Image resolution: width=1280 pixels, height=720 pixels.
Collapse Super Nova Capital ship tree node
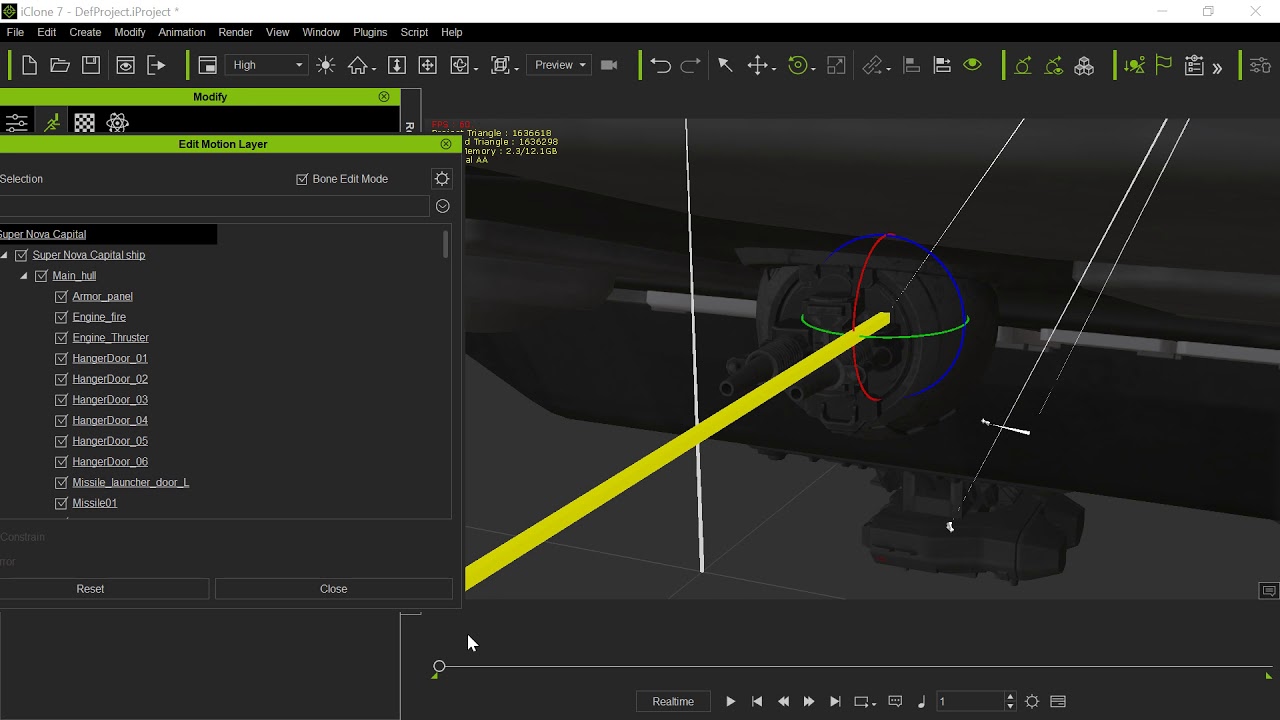tap(5, 255)
